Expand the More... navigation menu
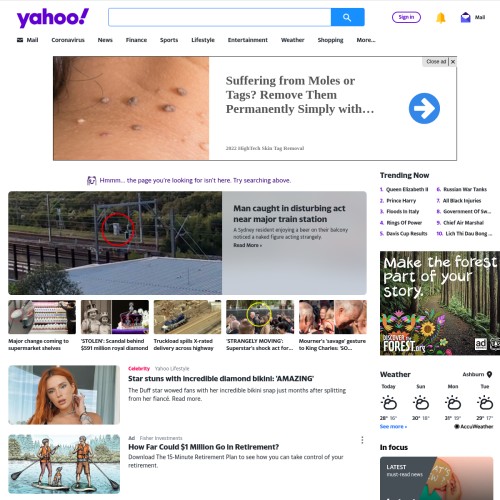The height and width of the screenshot is (500, 500). (366, 40)
